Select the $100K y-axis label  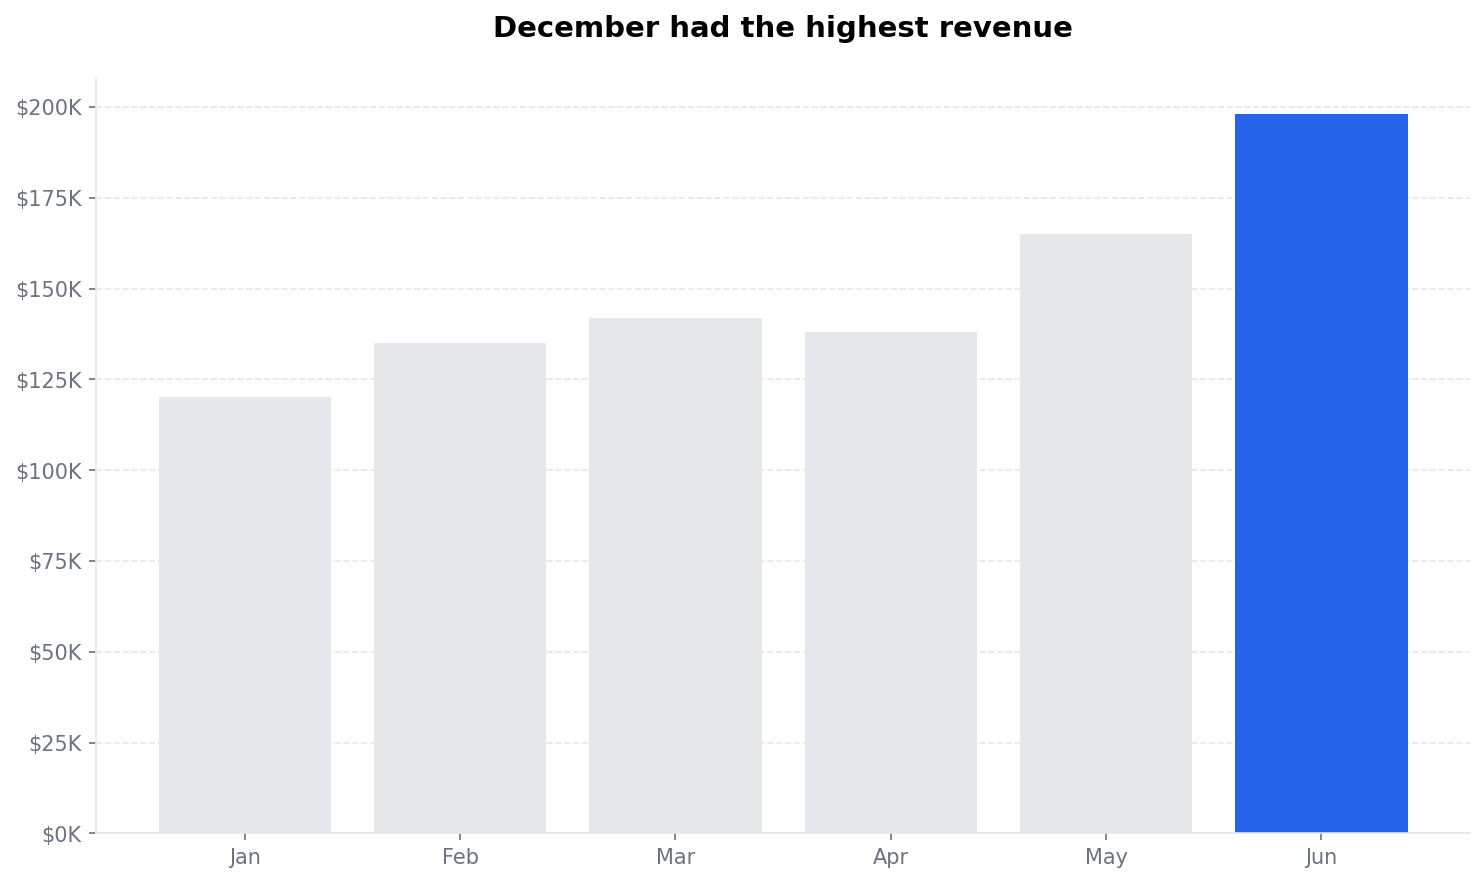(x=49, y=470)
